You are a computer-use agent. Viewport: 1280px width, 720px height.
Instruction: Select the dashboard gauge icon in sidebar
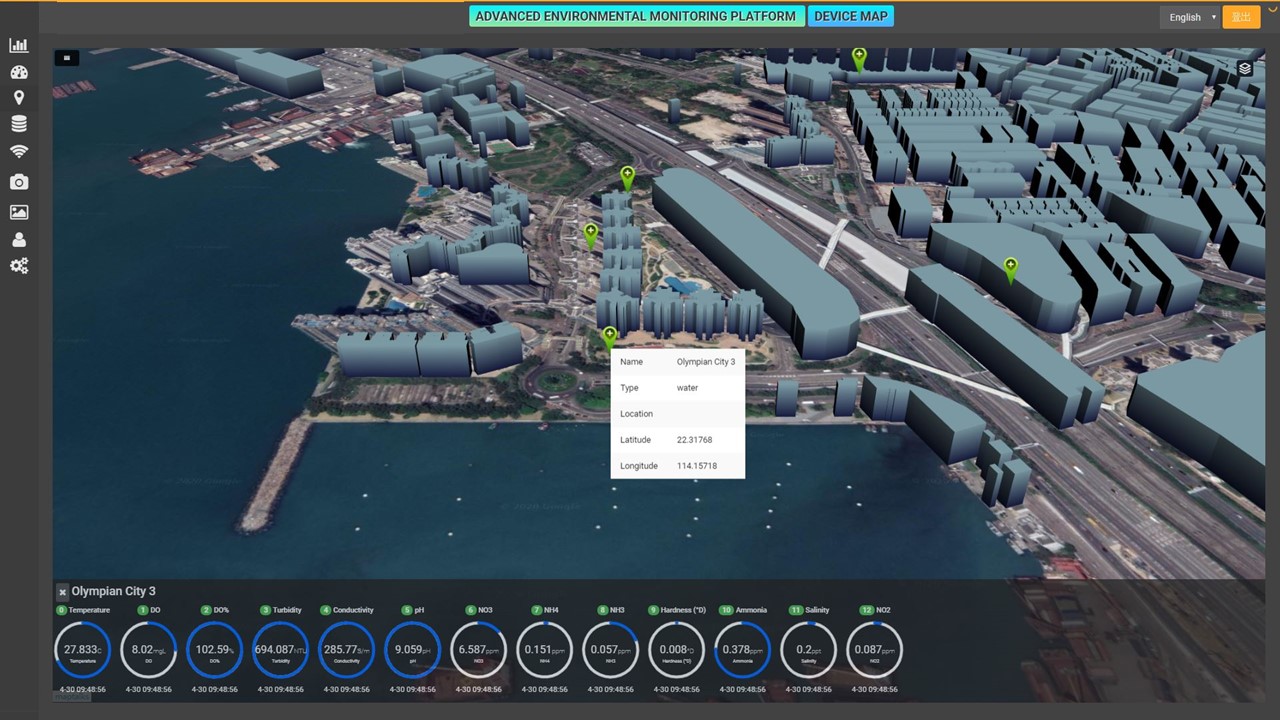pos(19,71)
